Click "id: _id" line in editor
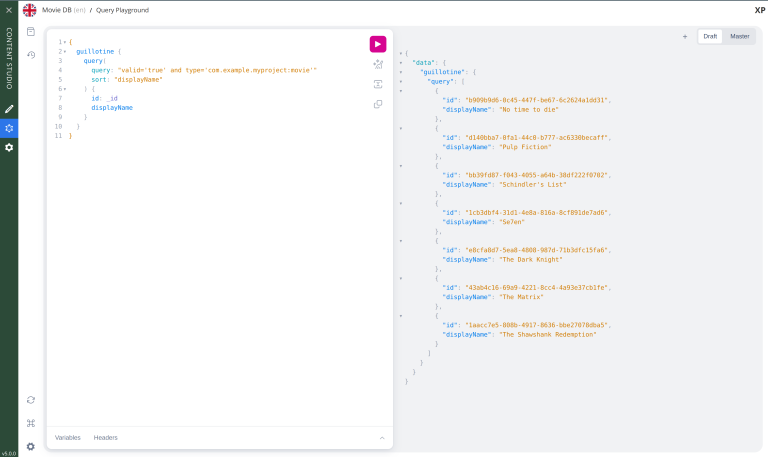This screenshot has width=768, height=457. point(104,98)
